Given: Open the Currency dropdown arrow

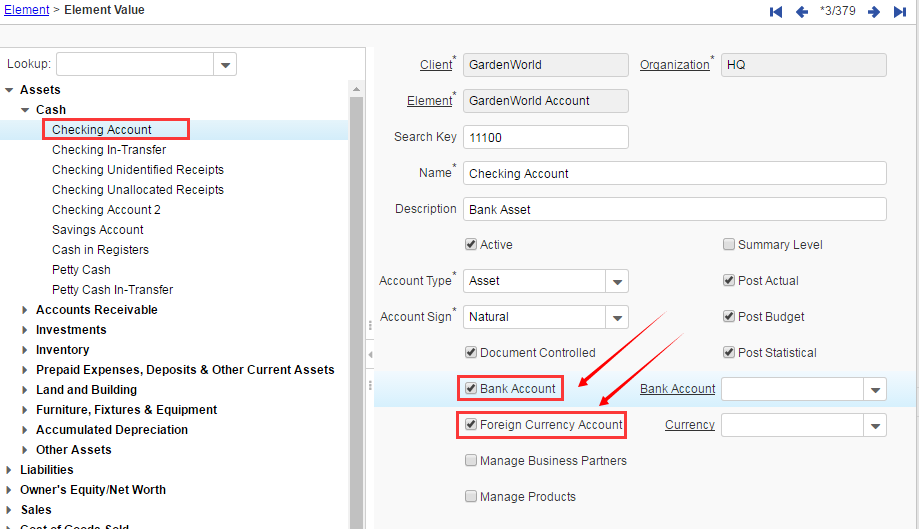Looking at the screenshot, I should 875,426.
